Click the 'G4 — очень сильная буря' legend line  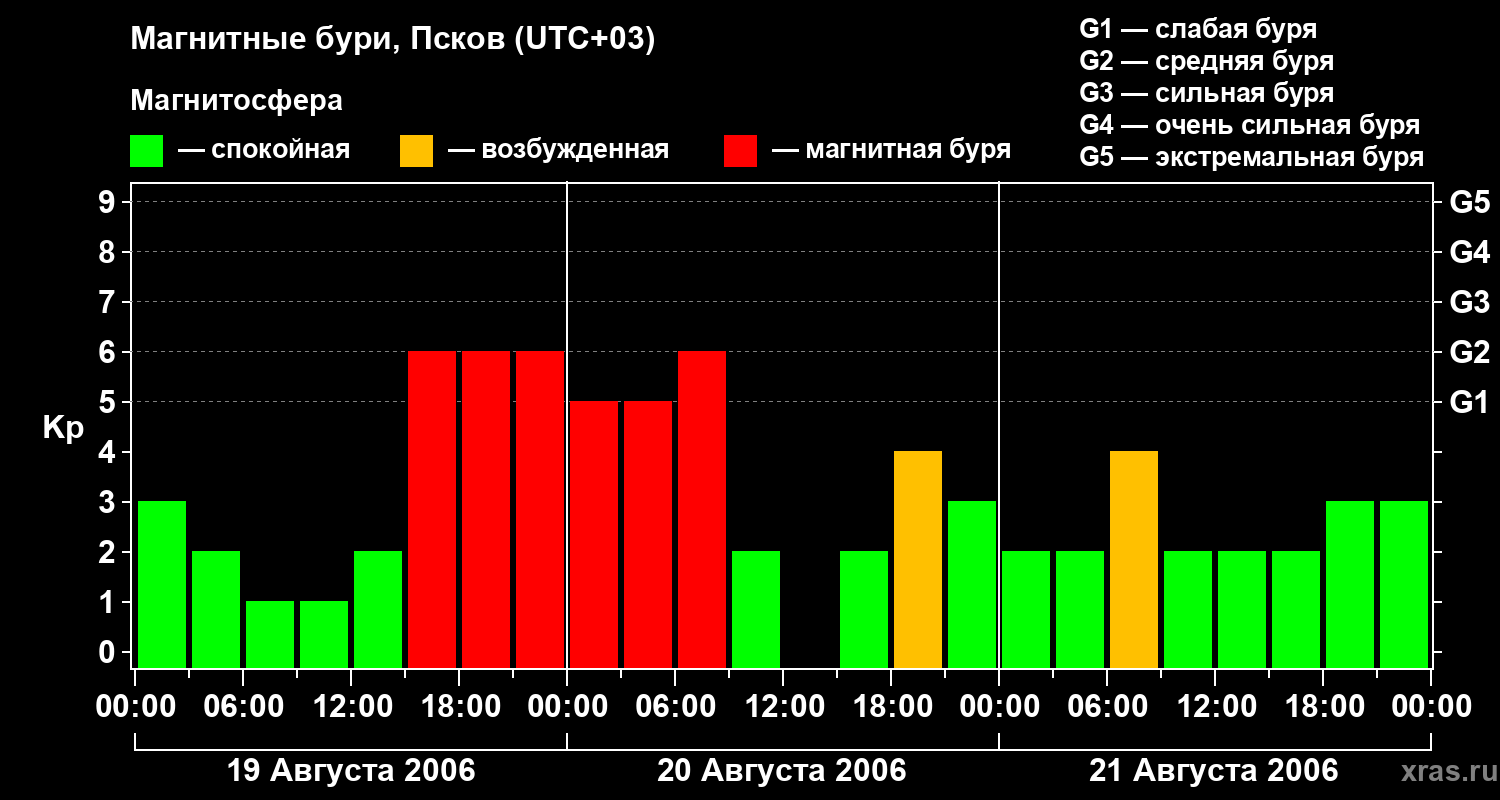tap(1249, 125)
